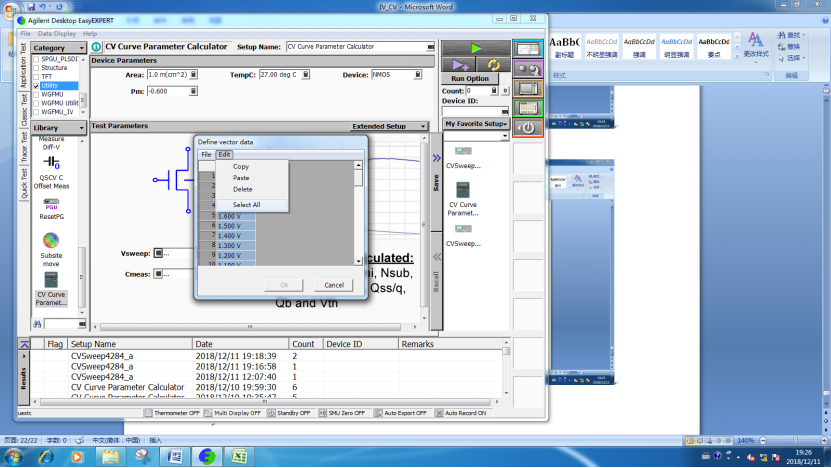
Task: Open the Device NMOS selector
Action: (418, 75)
